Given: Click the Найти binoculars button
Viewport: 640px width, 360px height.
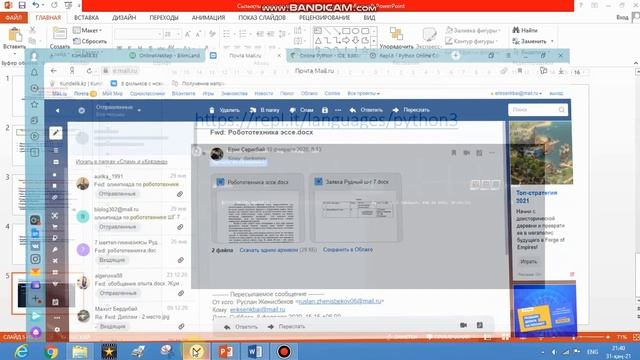Looking at the screenshot, I should 525,30.
